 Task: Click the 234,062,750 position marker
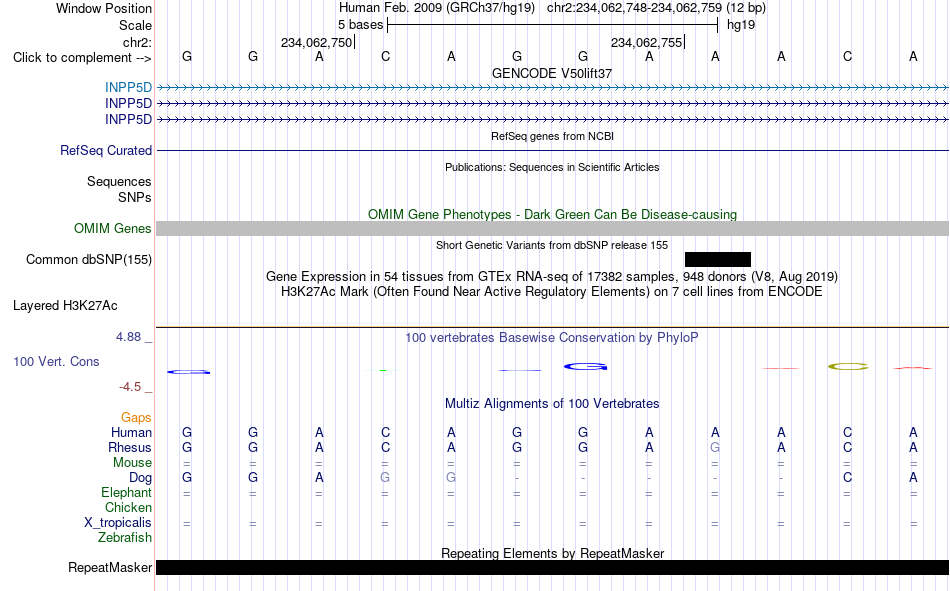tap(317, 42)
